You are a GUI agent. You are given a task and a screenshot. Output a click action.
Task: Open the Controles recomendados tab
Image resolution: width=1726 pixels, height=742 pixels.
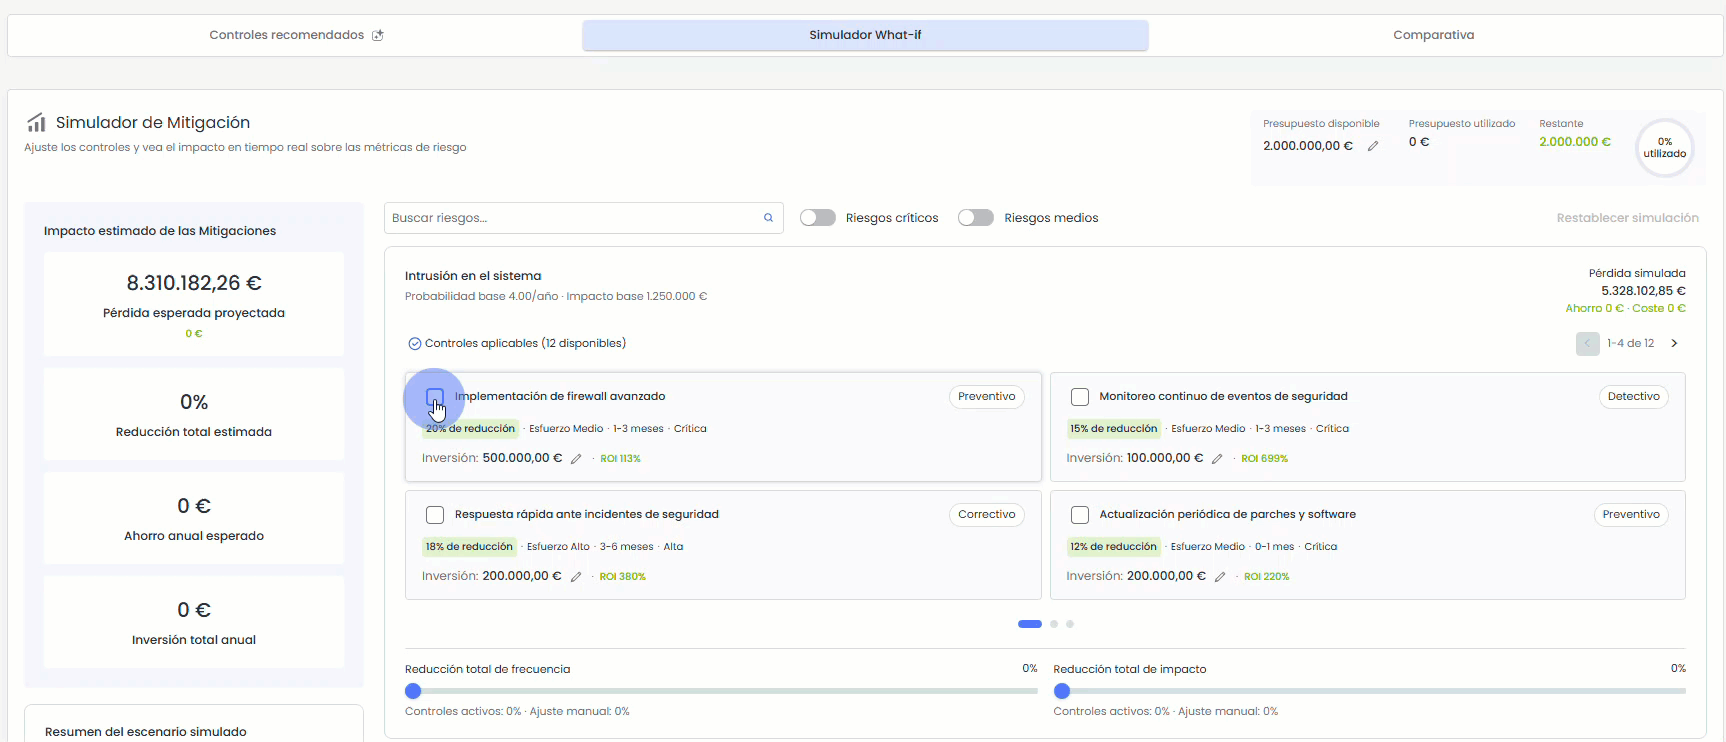coord(296,35)
